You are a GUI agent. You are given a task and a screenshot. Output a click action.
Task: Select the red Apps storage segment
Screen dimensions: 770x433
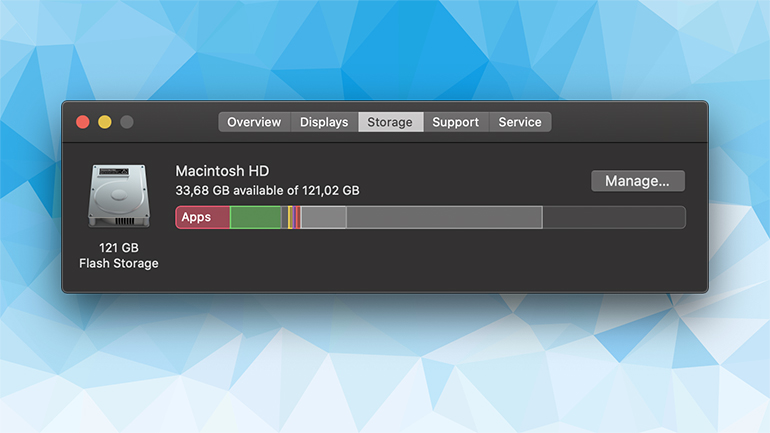[x=202, y=217]
